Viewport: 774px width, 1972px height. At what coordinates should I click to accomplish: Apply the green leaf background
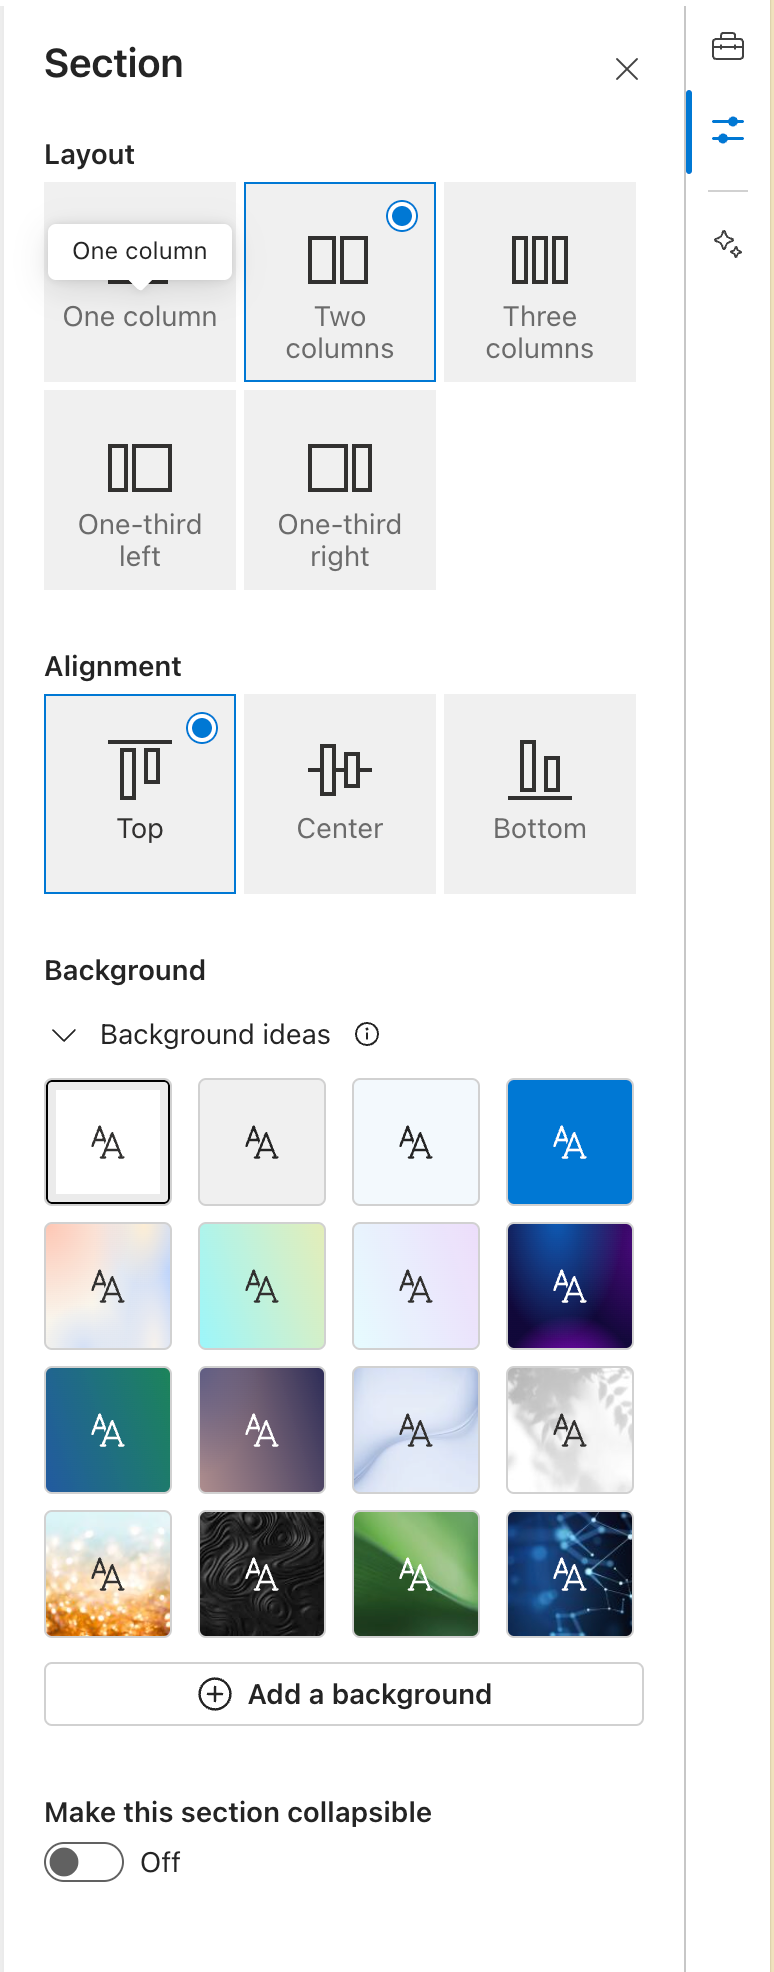click(x=416, y=1574)
